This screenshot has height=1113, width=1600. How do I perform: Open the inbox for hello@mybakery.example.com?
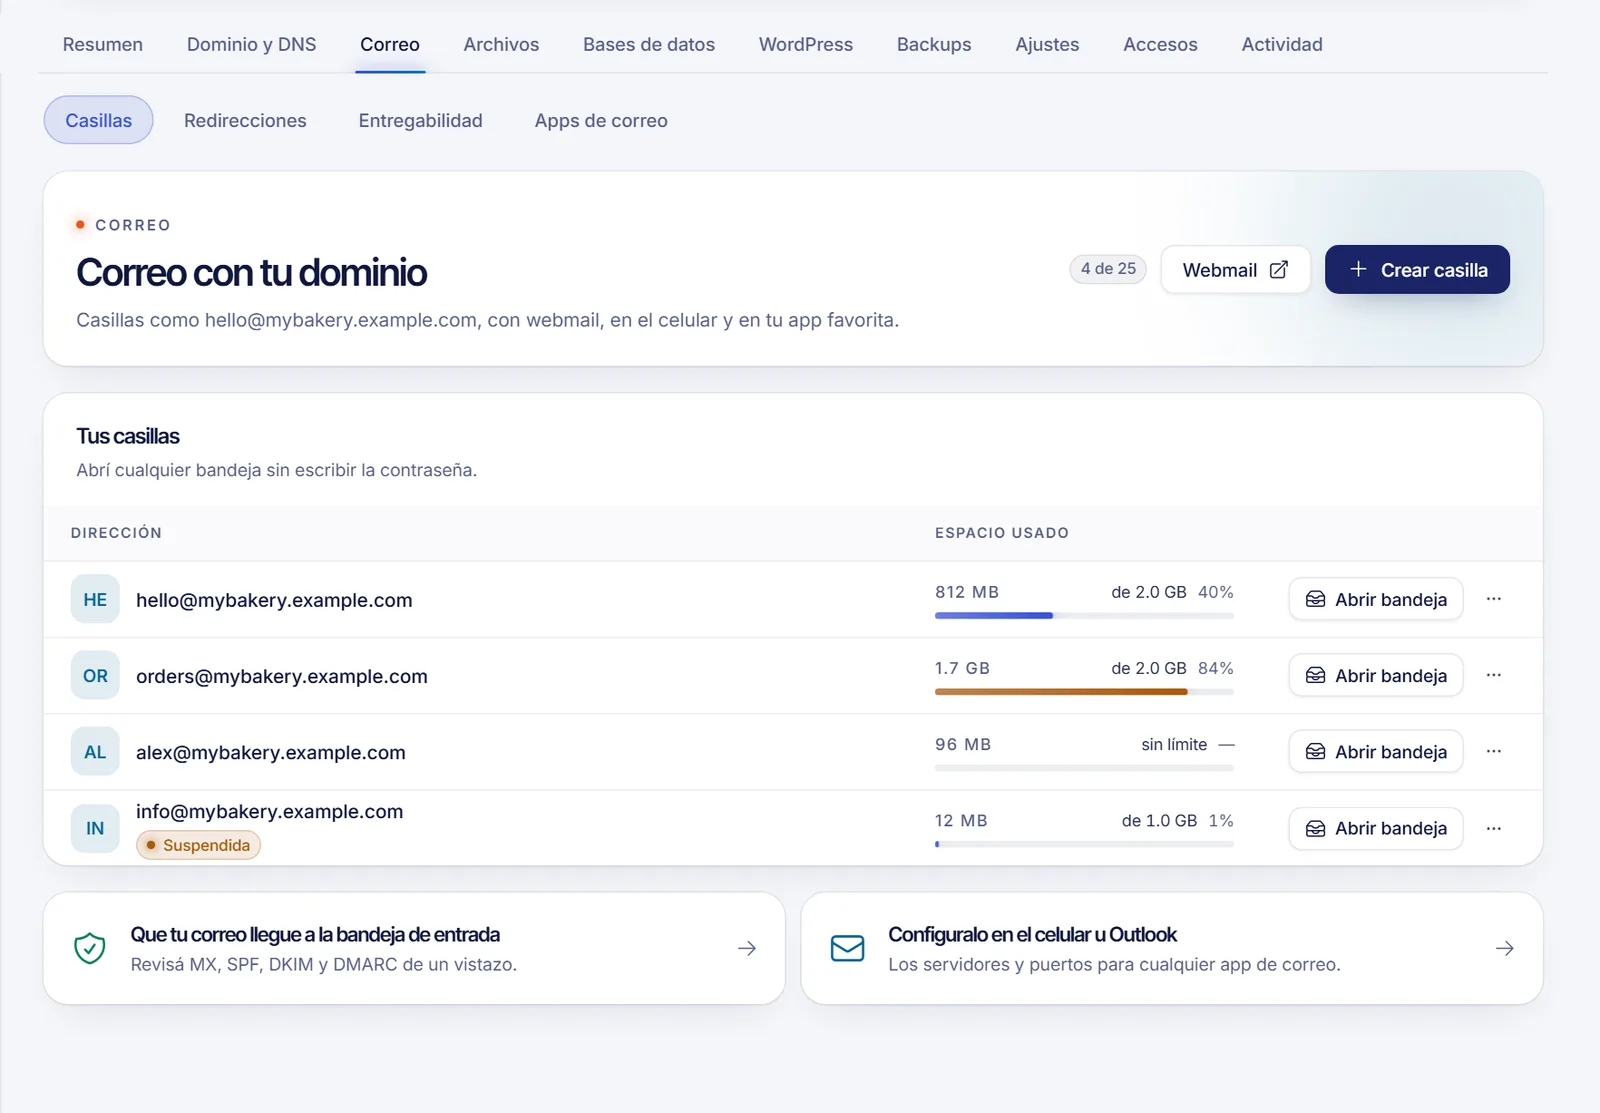[x=1376, y=599]
